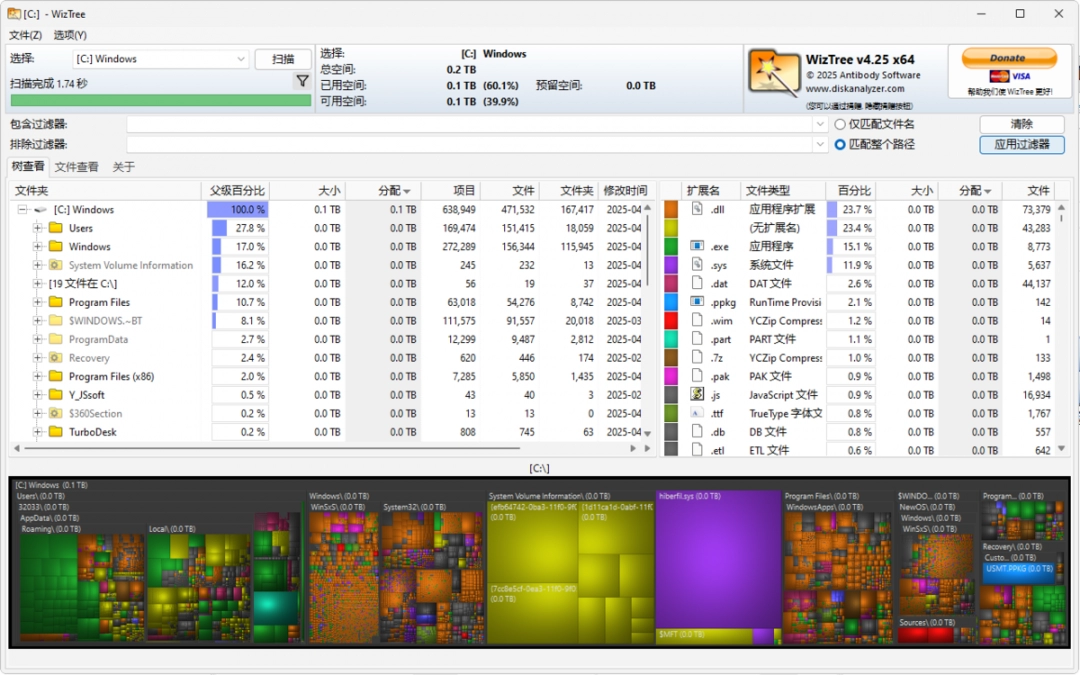Click the 应用过滤器 button
The width and height of the screenshot is (1080, 675).
(1021, 144)
